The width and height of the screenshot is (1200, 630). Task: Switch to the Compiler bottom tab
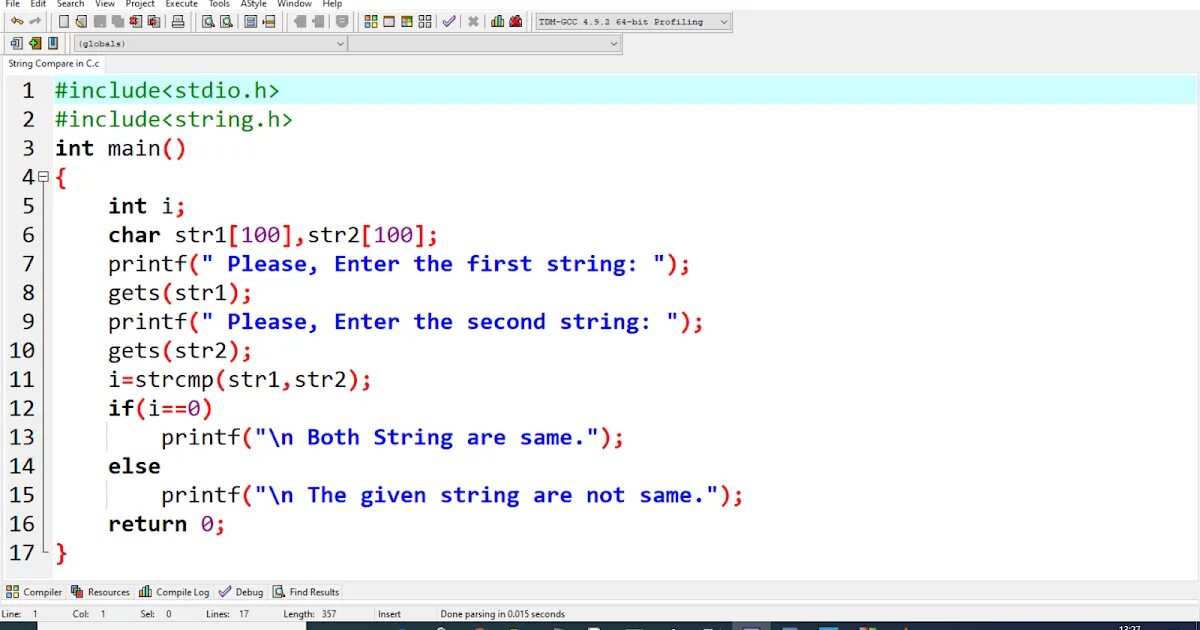(x=34, y=592)
